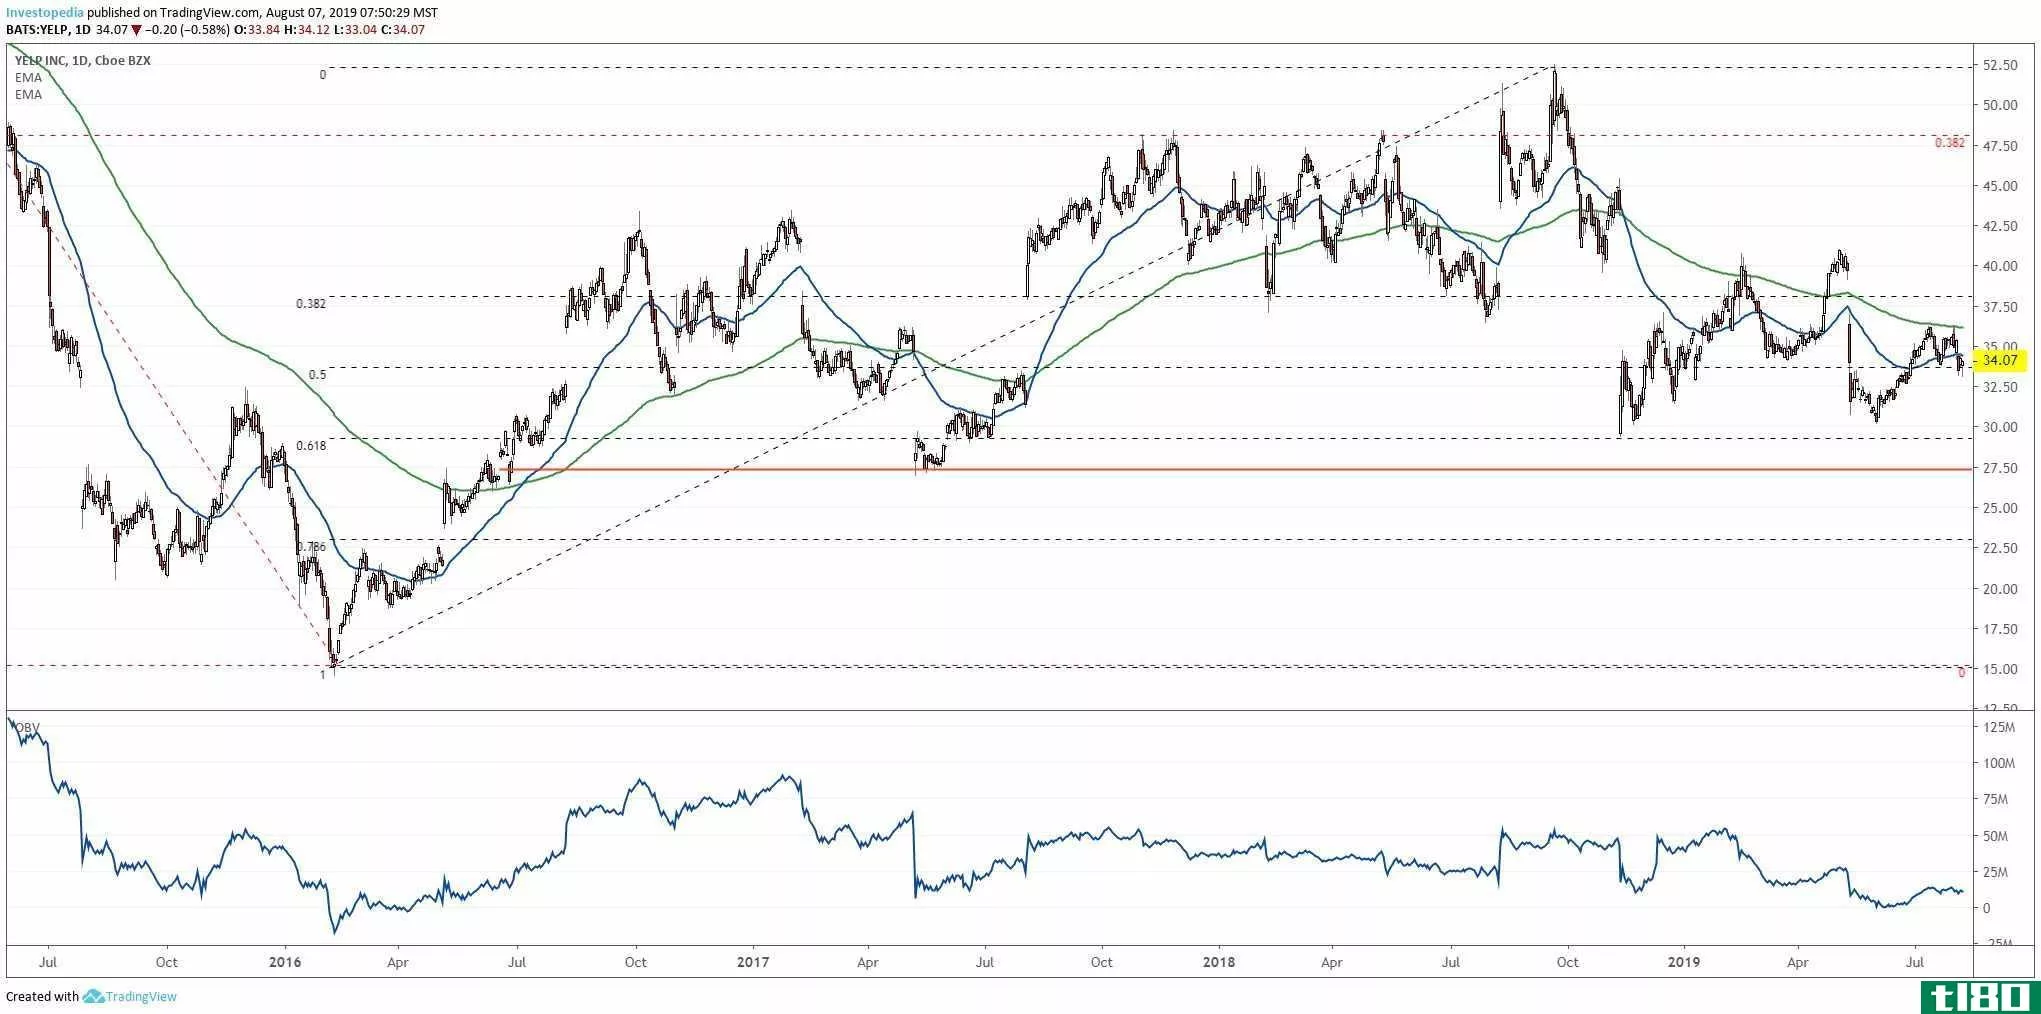The image size is (2041, 1014).
Task: Click the 125M OBV axis label
Action: coord(1999,727)
